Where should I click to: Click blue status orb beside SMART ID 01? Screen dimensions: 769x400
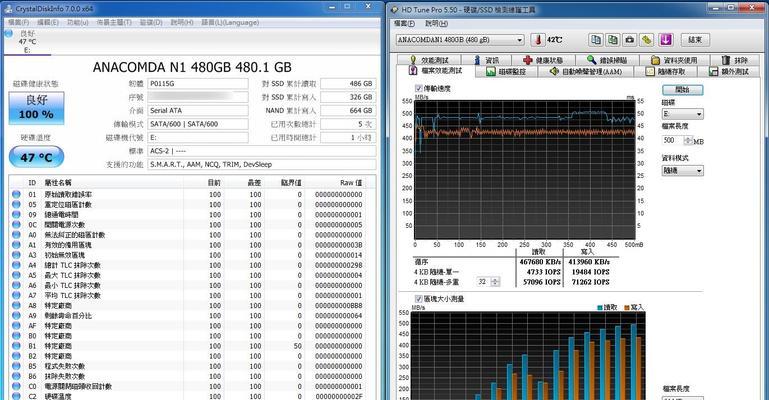coord(16,195)
